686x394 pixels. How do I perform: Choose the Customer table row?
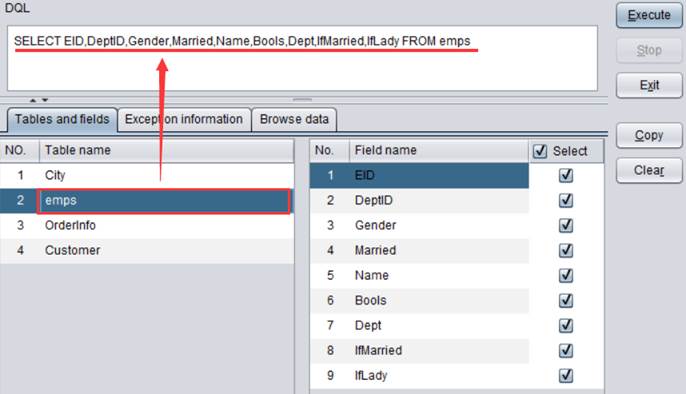tap(147, 251)
